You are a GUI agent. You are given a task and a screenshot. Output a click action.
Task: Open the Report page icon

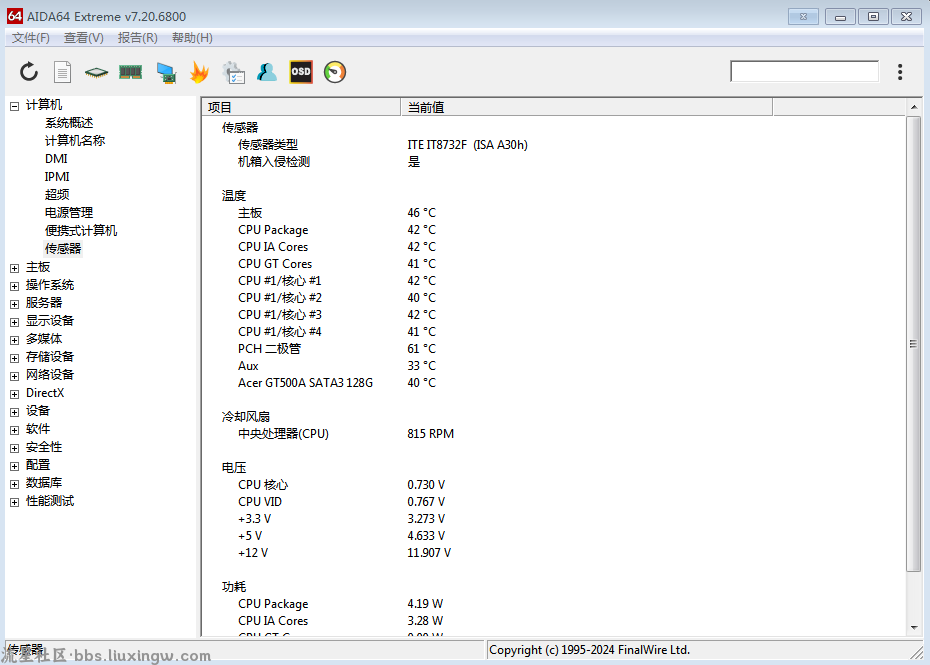62,72
